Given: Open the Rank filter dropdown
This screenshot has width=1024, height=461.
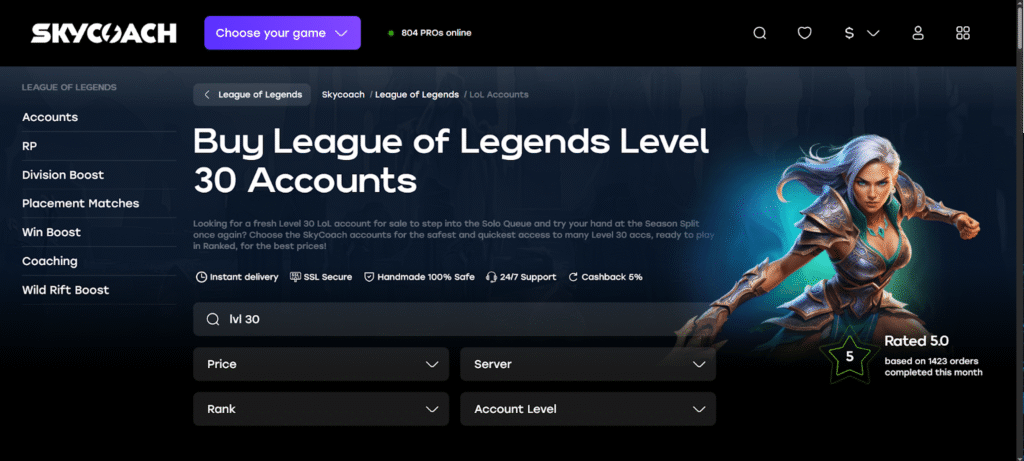Looking at the screenshot, I should click(x=321, y=409).
